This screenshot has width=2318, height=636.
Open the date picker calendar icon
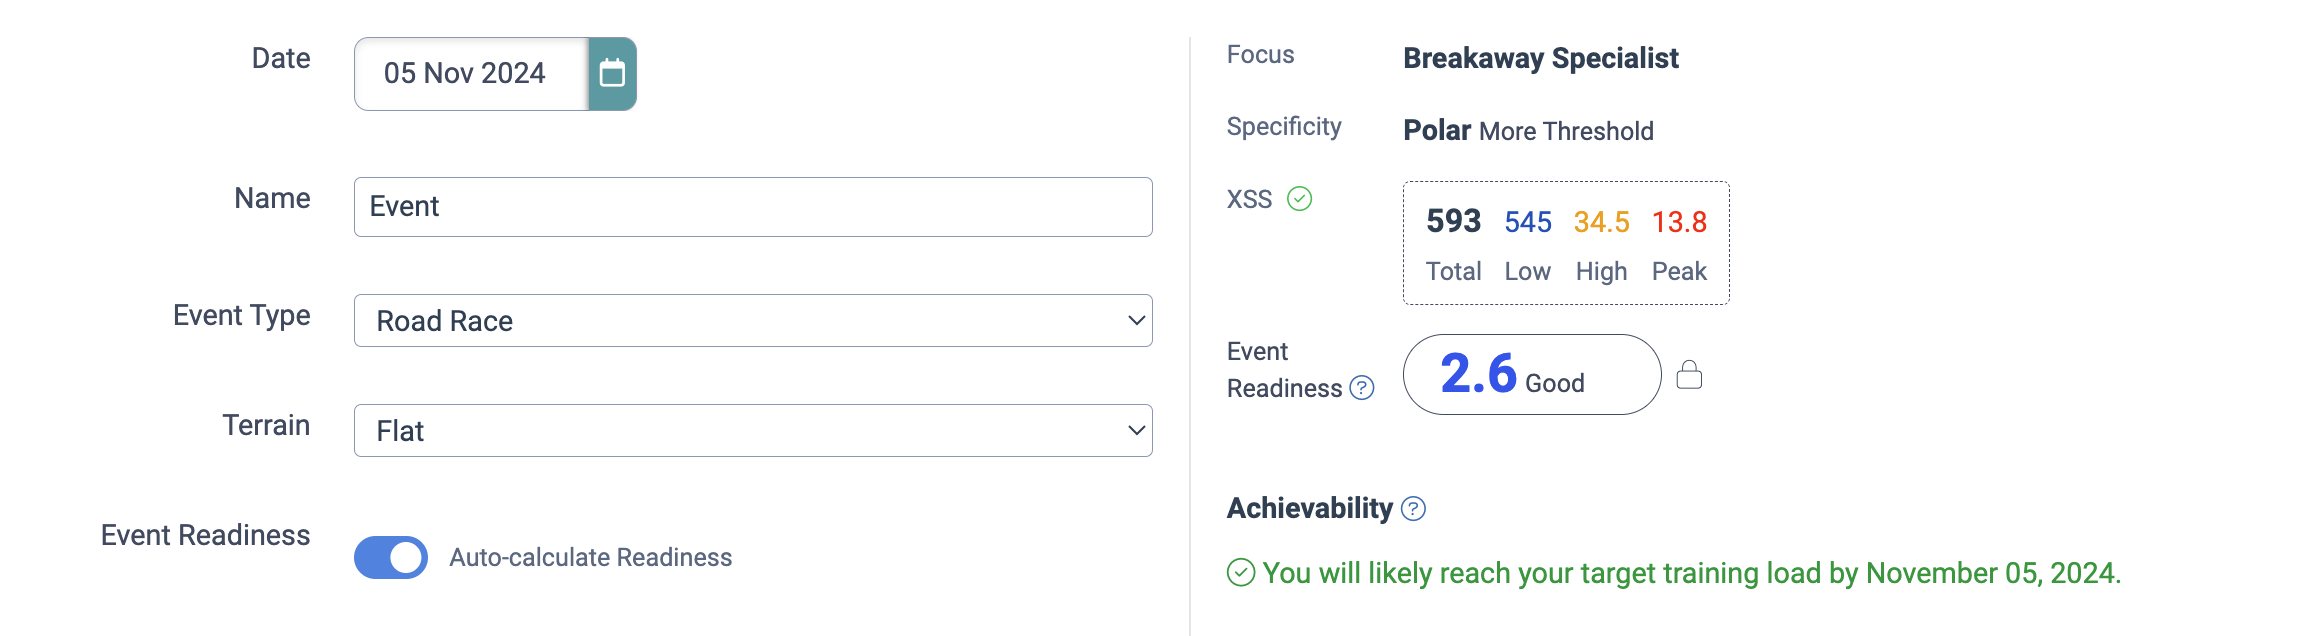612,74
